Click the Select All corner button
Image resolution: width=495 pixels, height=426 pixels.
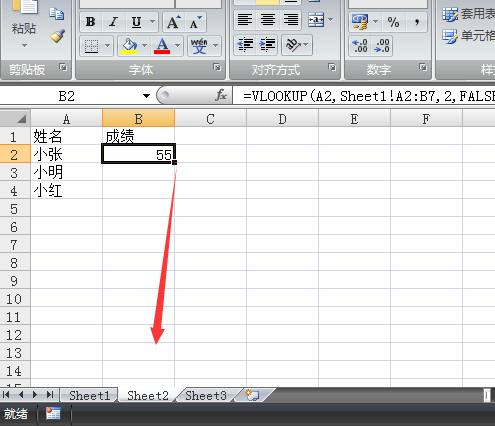click(x=15, y=118)
